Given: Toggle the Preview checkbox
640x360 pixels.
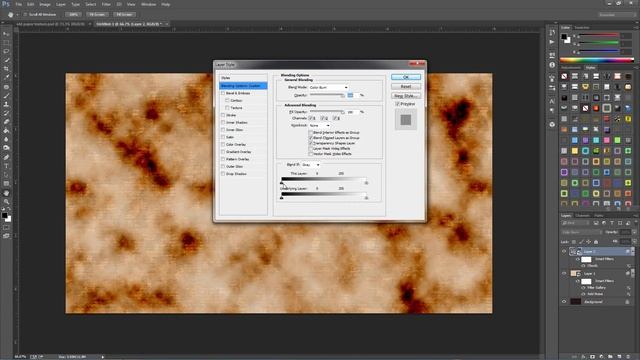Looking at the screenshot, I should tap(397, 104).
